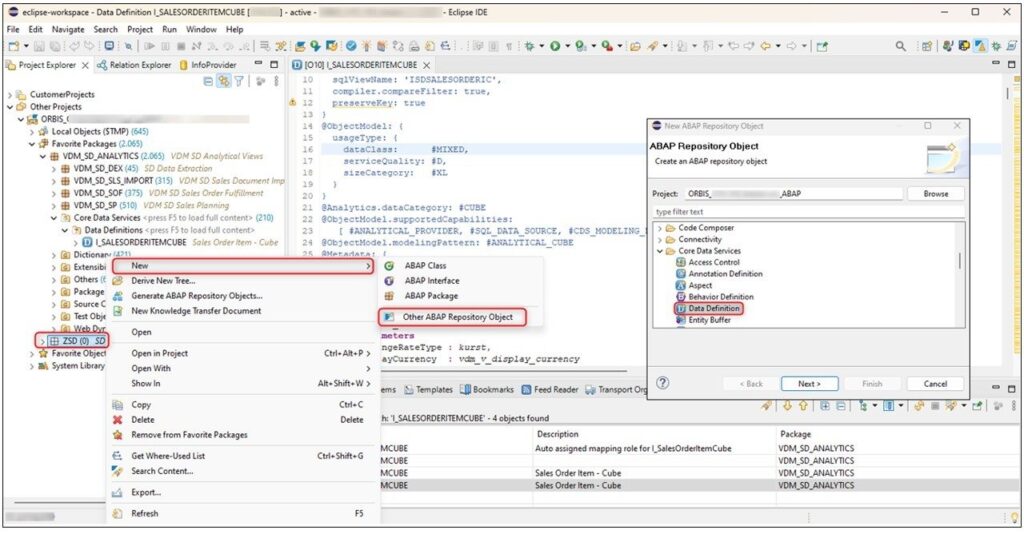Select Other ABAP Repository Object submenu entry
Viewport: 1024px width, 534px height.
point(453,317)
